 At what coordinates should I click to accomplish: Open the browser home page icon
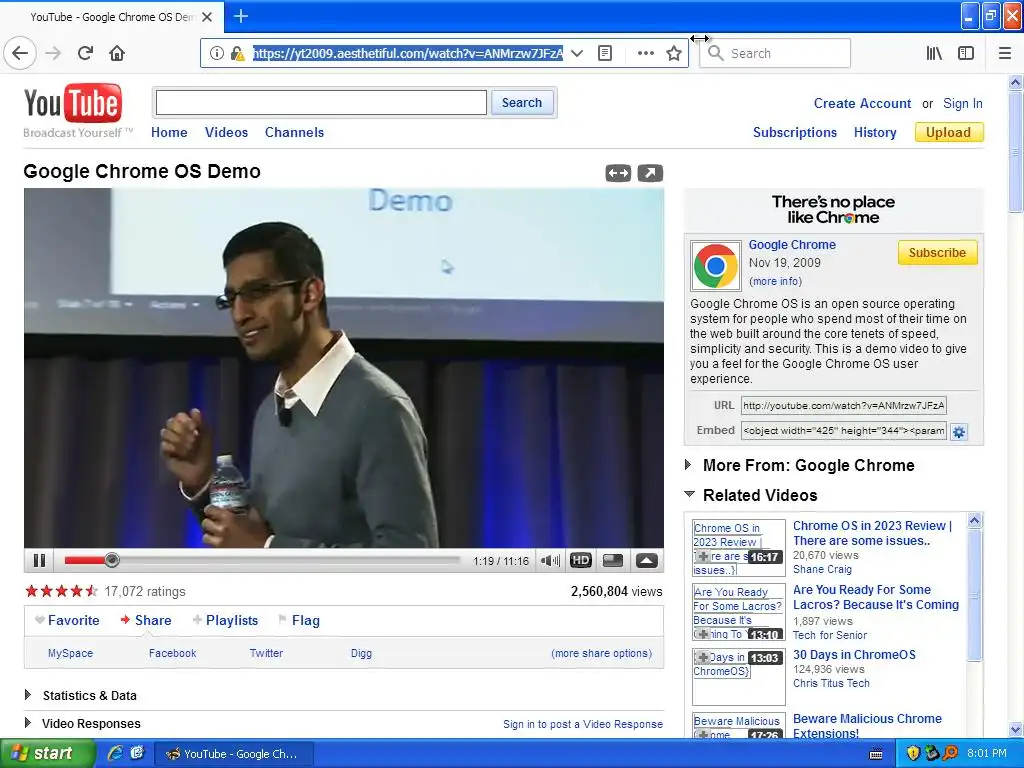coord(117,53)
